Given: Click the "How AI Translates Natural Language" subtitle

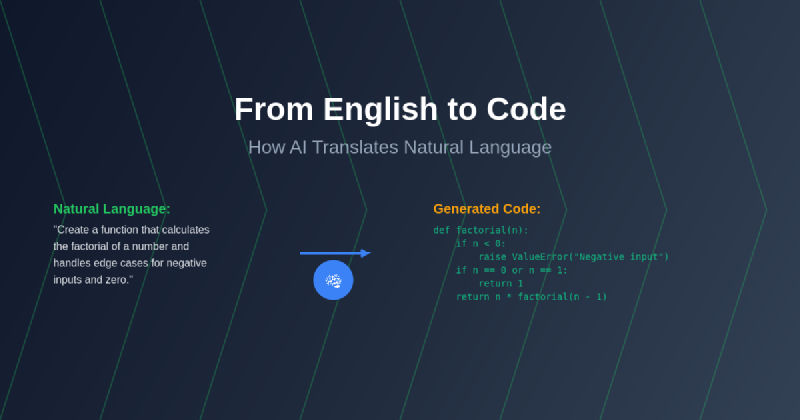Looking at the screenshot, I should 400,148.
